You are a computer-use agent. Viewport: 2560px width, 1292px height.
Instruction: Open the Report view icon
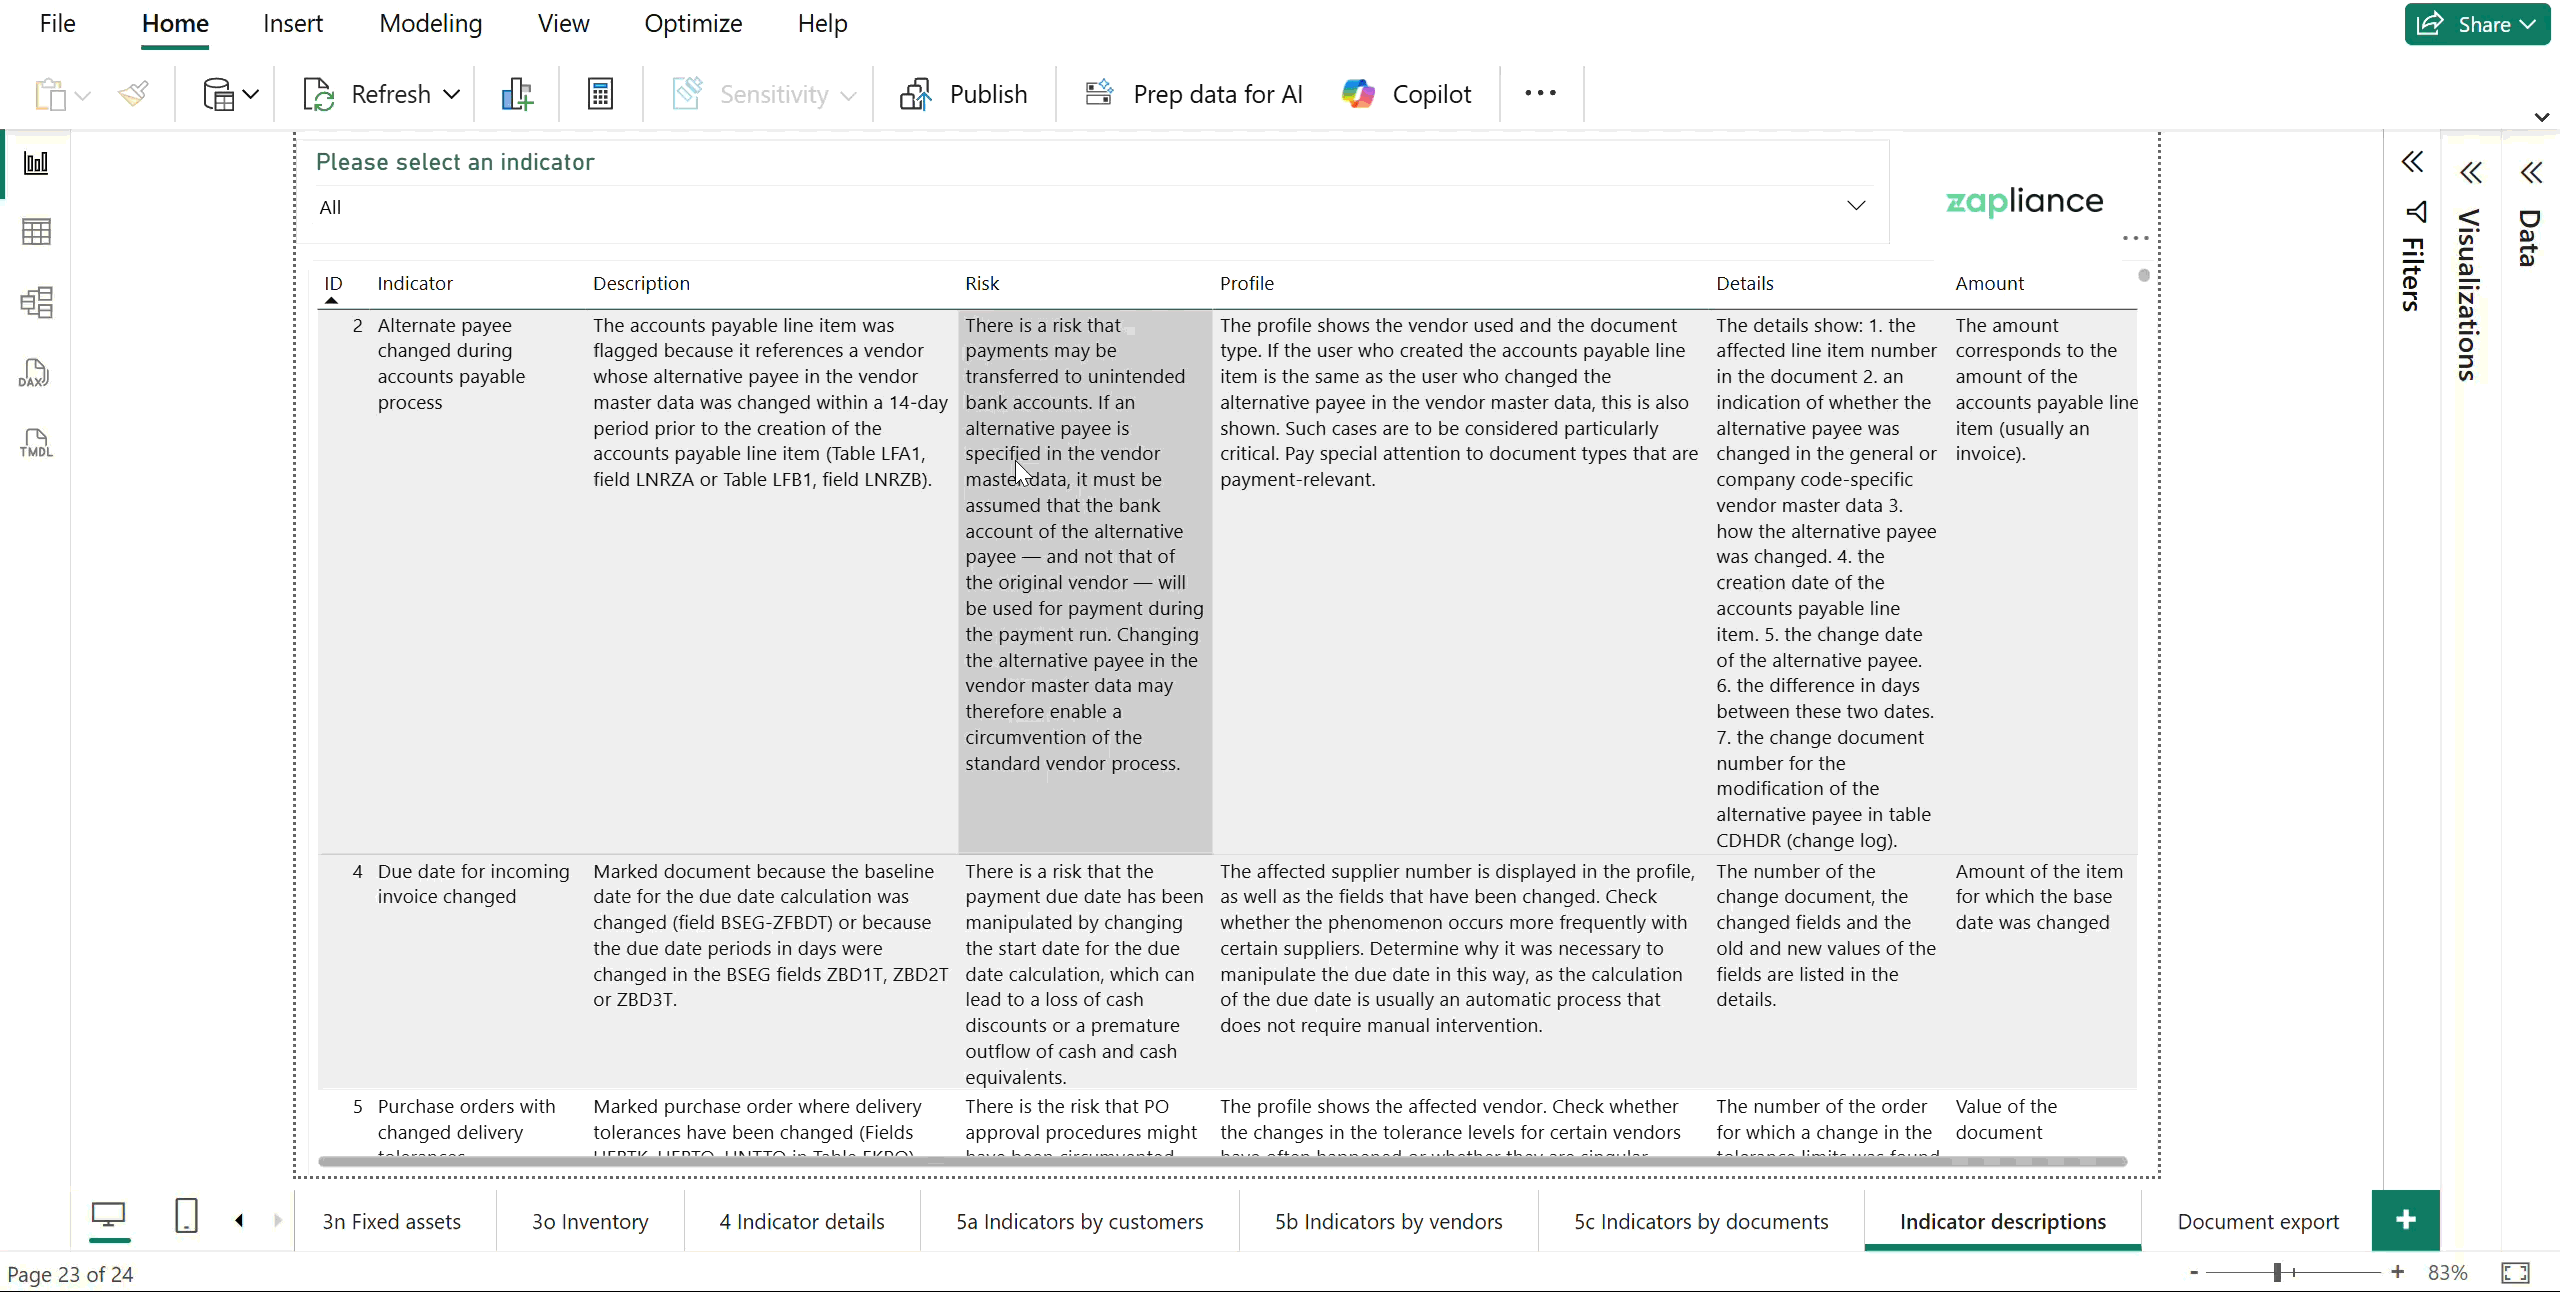tap(36, 163)
